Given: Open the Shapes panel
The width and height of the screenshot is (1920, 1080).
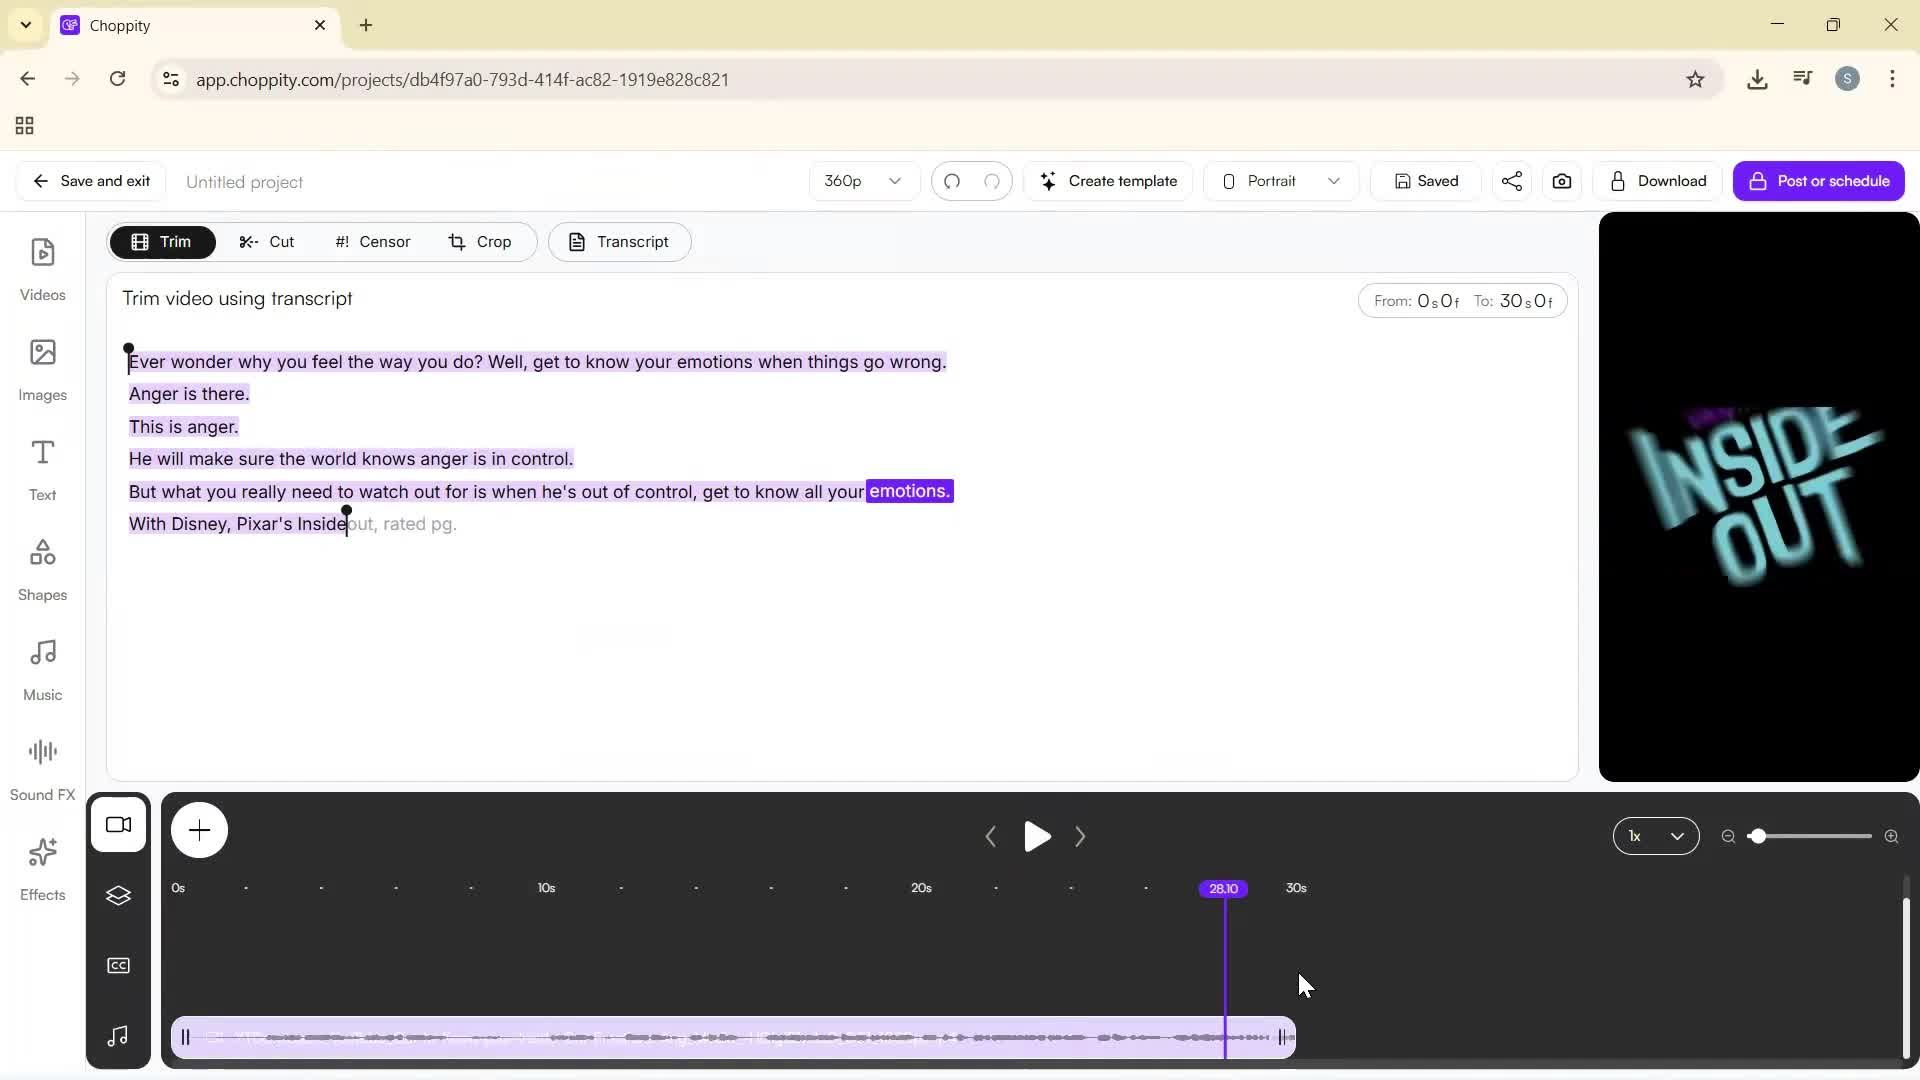Looking at the screenshot, I should click(42, 566).
